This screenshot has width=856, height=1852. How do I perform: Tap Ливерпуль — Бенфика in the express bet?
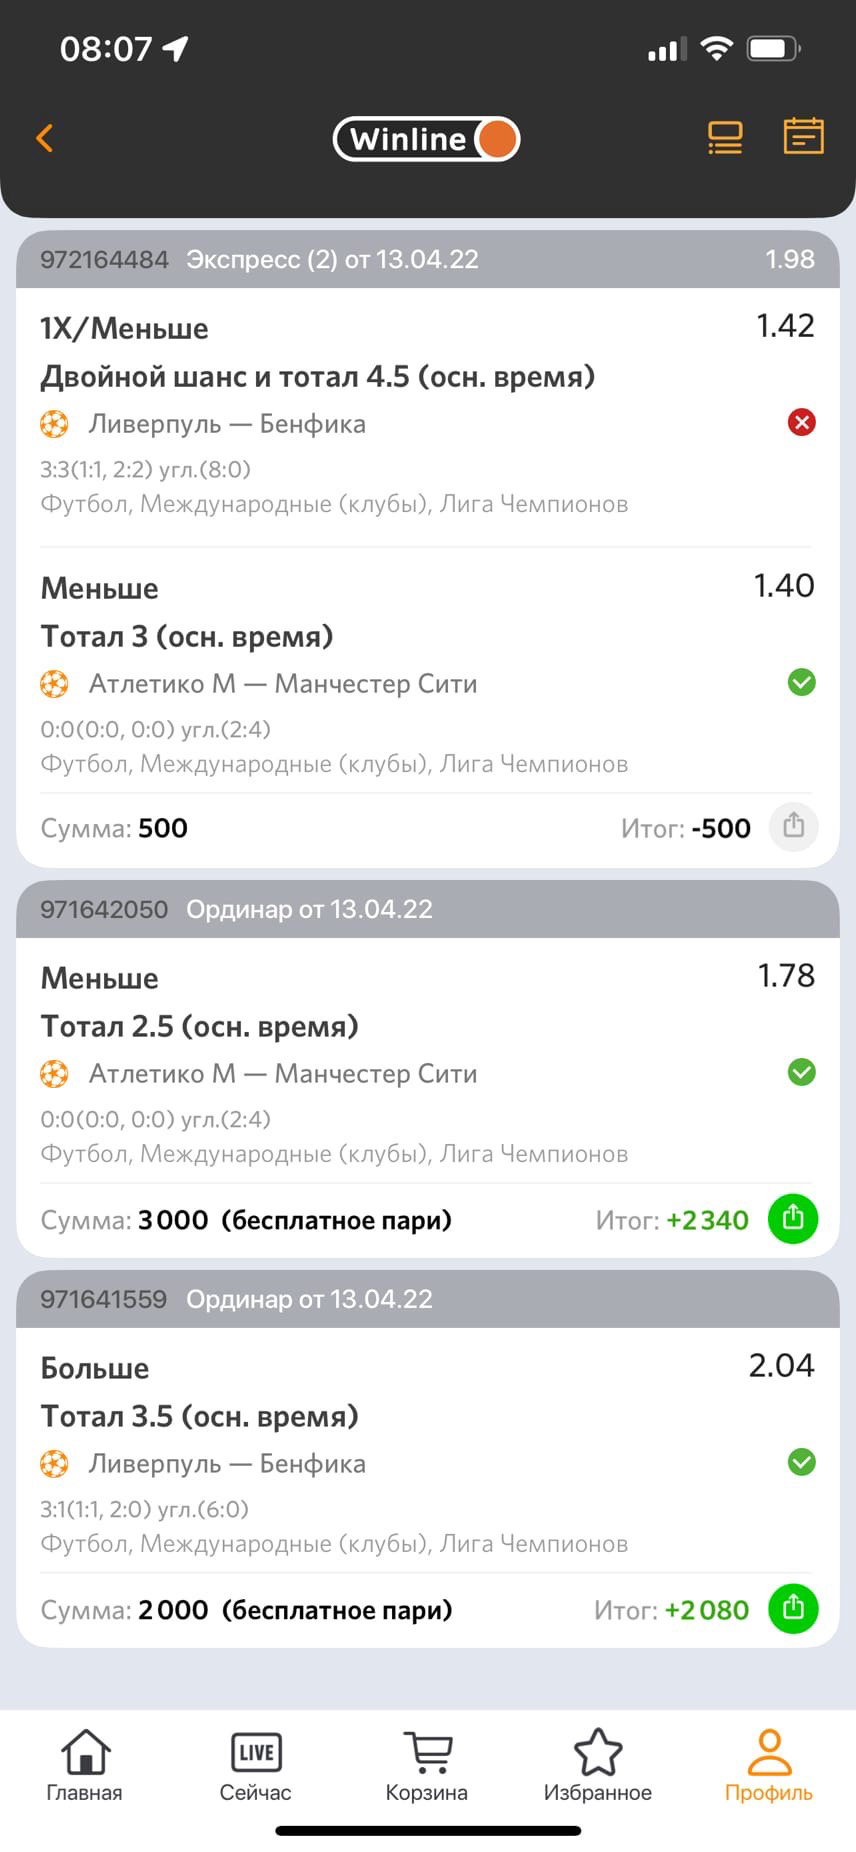227,424
